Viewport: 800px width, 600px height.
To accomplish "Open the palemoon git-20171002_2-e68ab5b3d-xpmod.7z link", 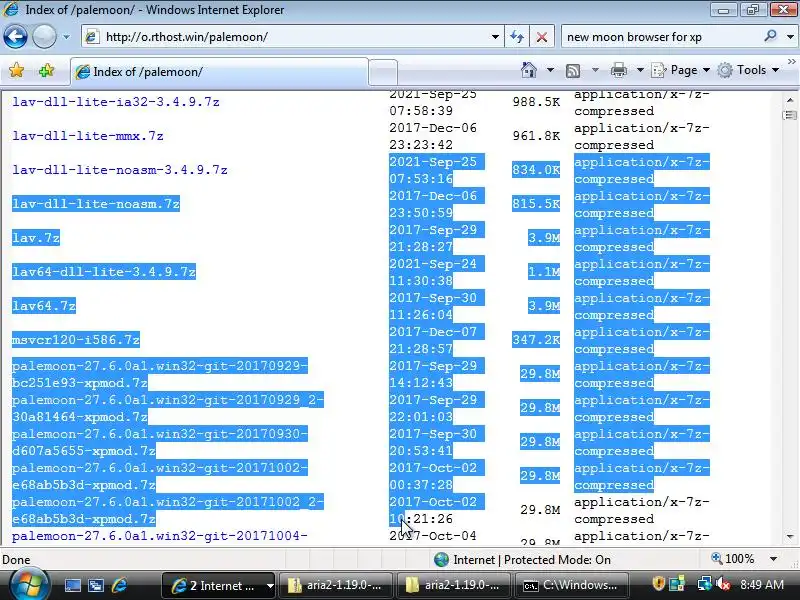I will (x=168, y=510).
